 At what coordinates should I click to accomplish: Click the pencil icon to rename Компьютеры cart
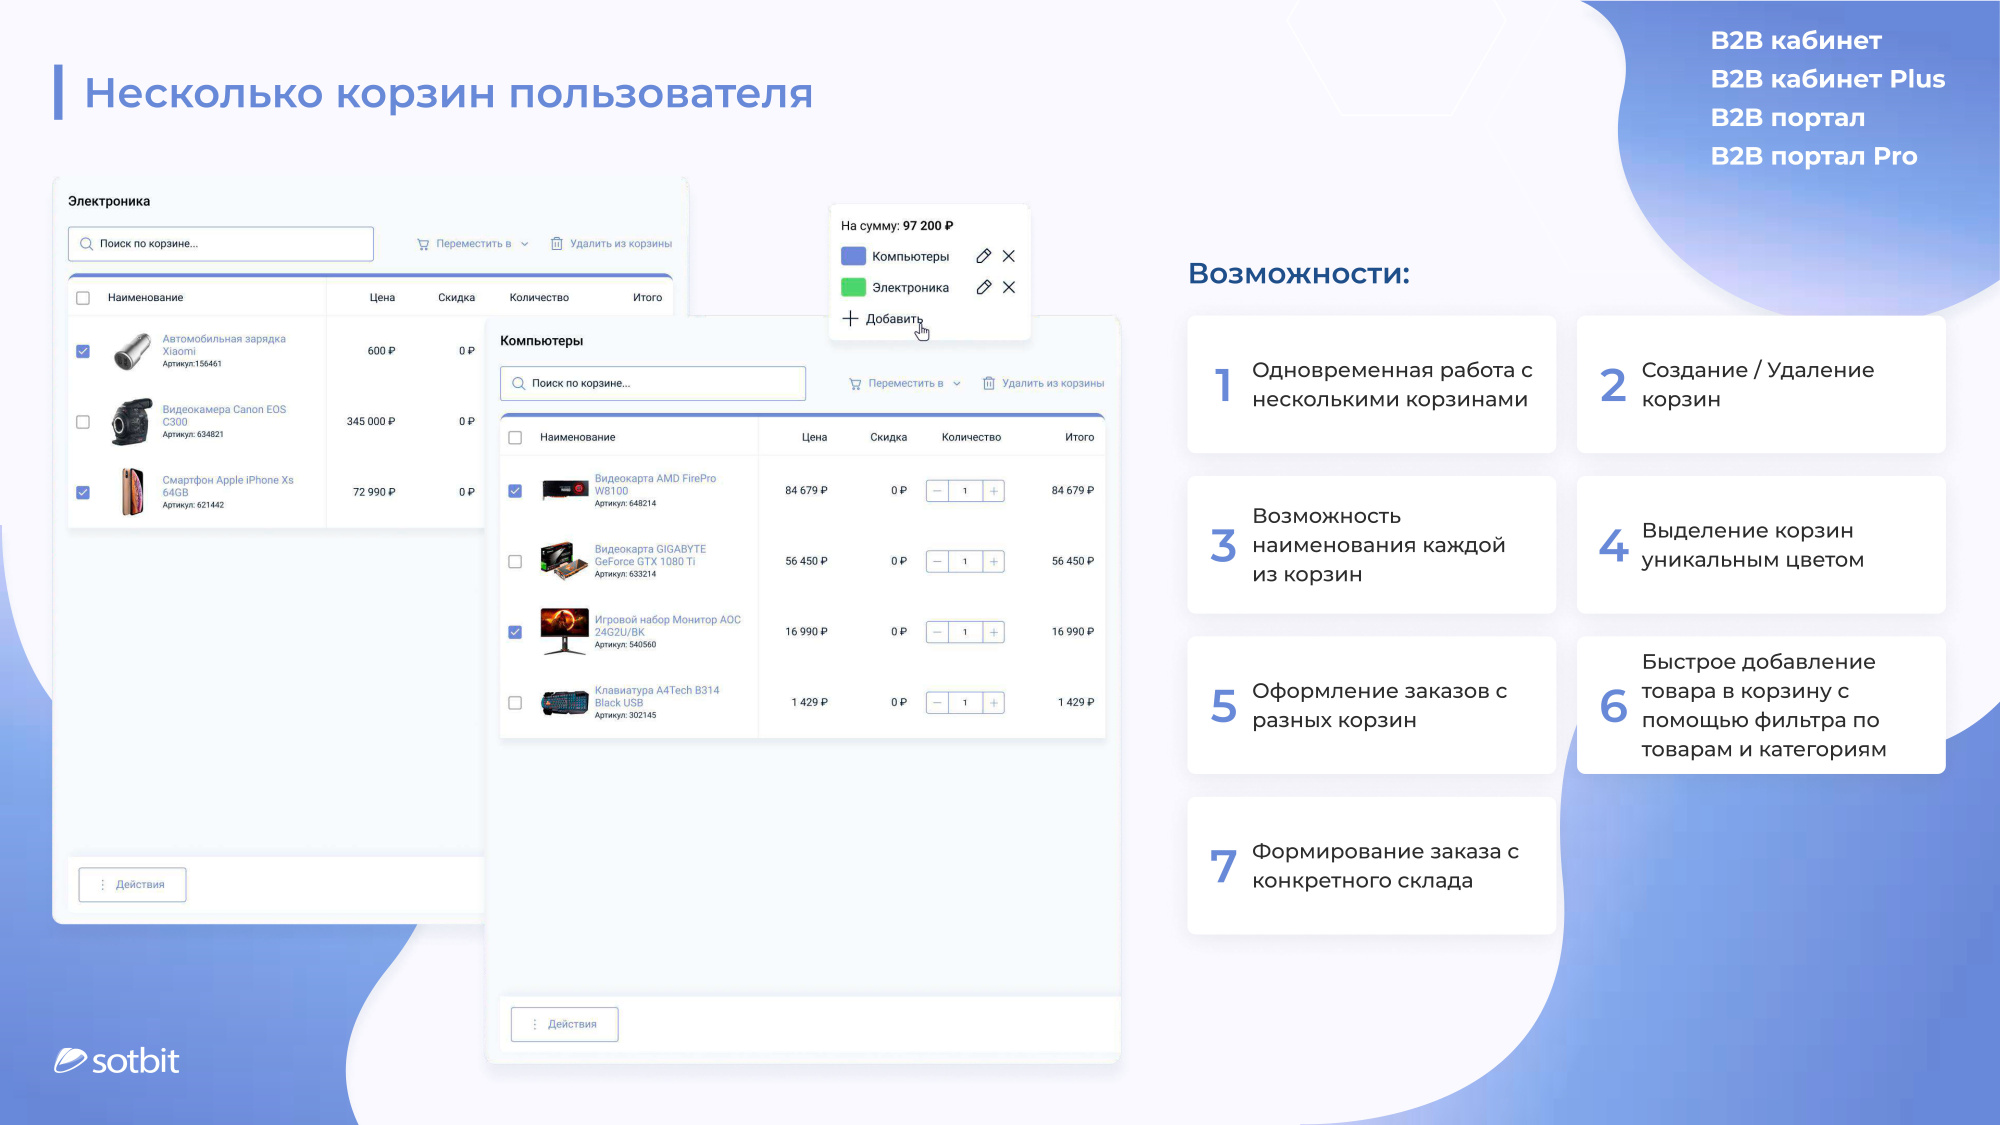(984, 256)
